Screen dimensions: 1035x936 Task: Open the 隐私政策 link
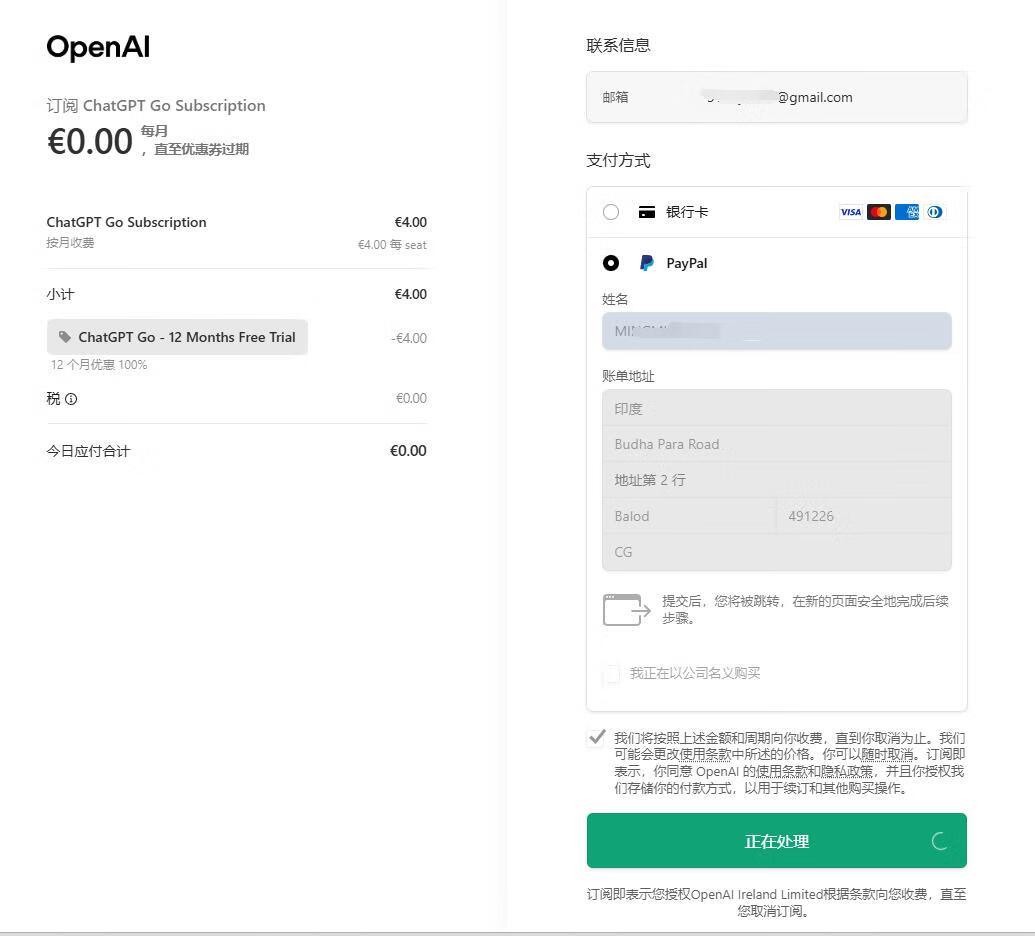coord(847,772)
